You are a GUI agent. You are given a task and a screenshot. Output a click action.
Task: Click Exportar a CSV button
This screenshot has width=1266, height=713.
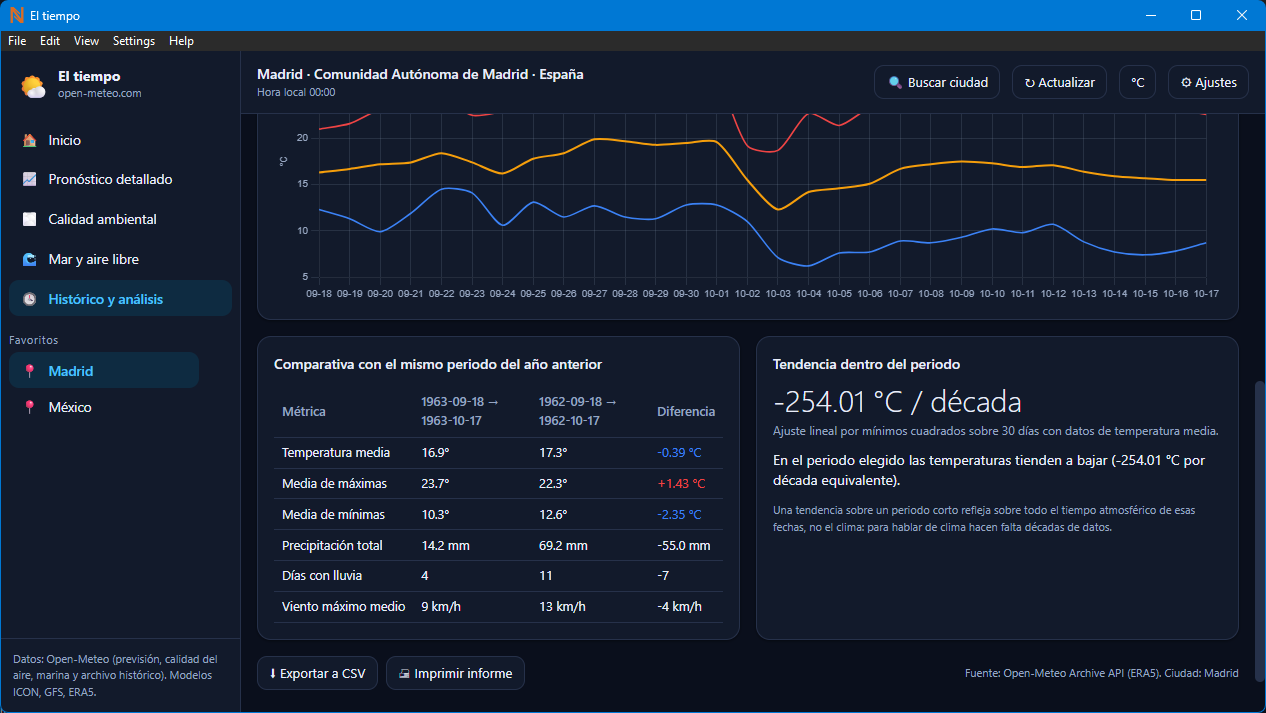(317, 674)
